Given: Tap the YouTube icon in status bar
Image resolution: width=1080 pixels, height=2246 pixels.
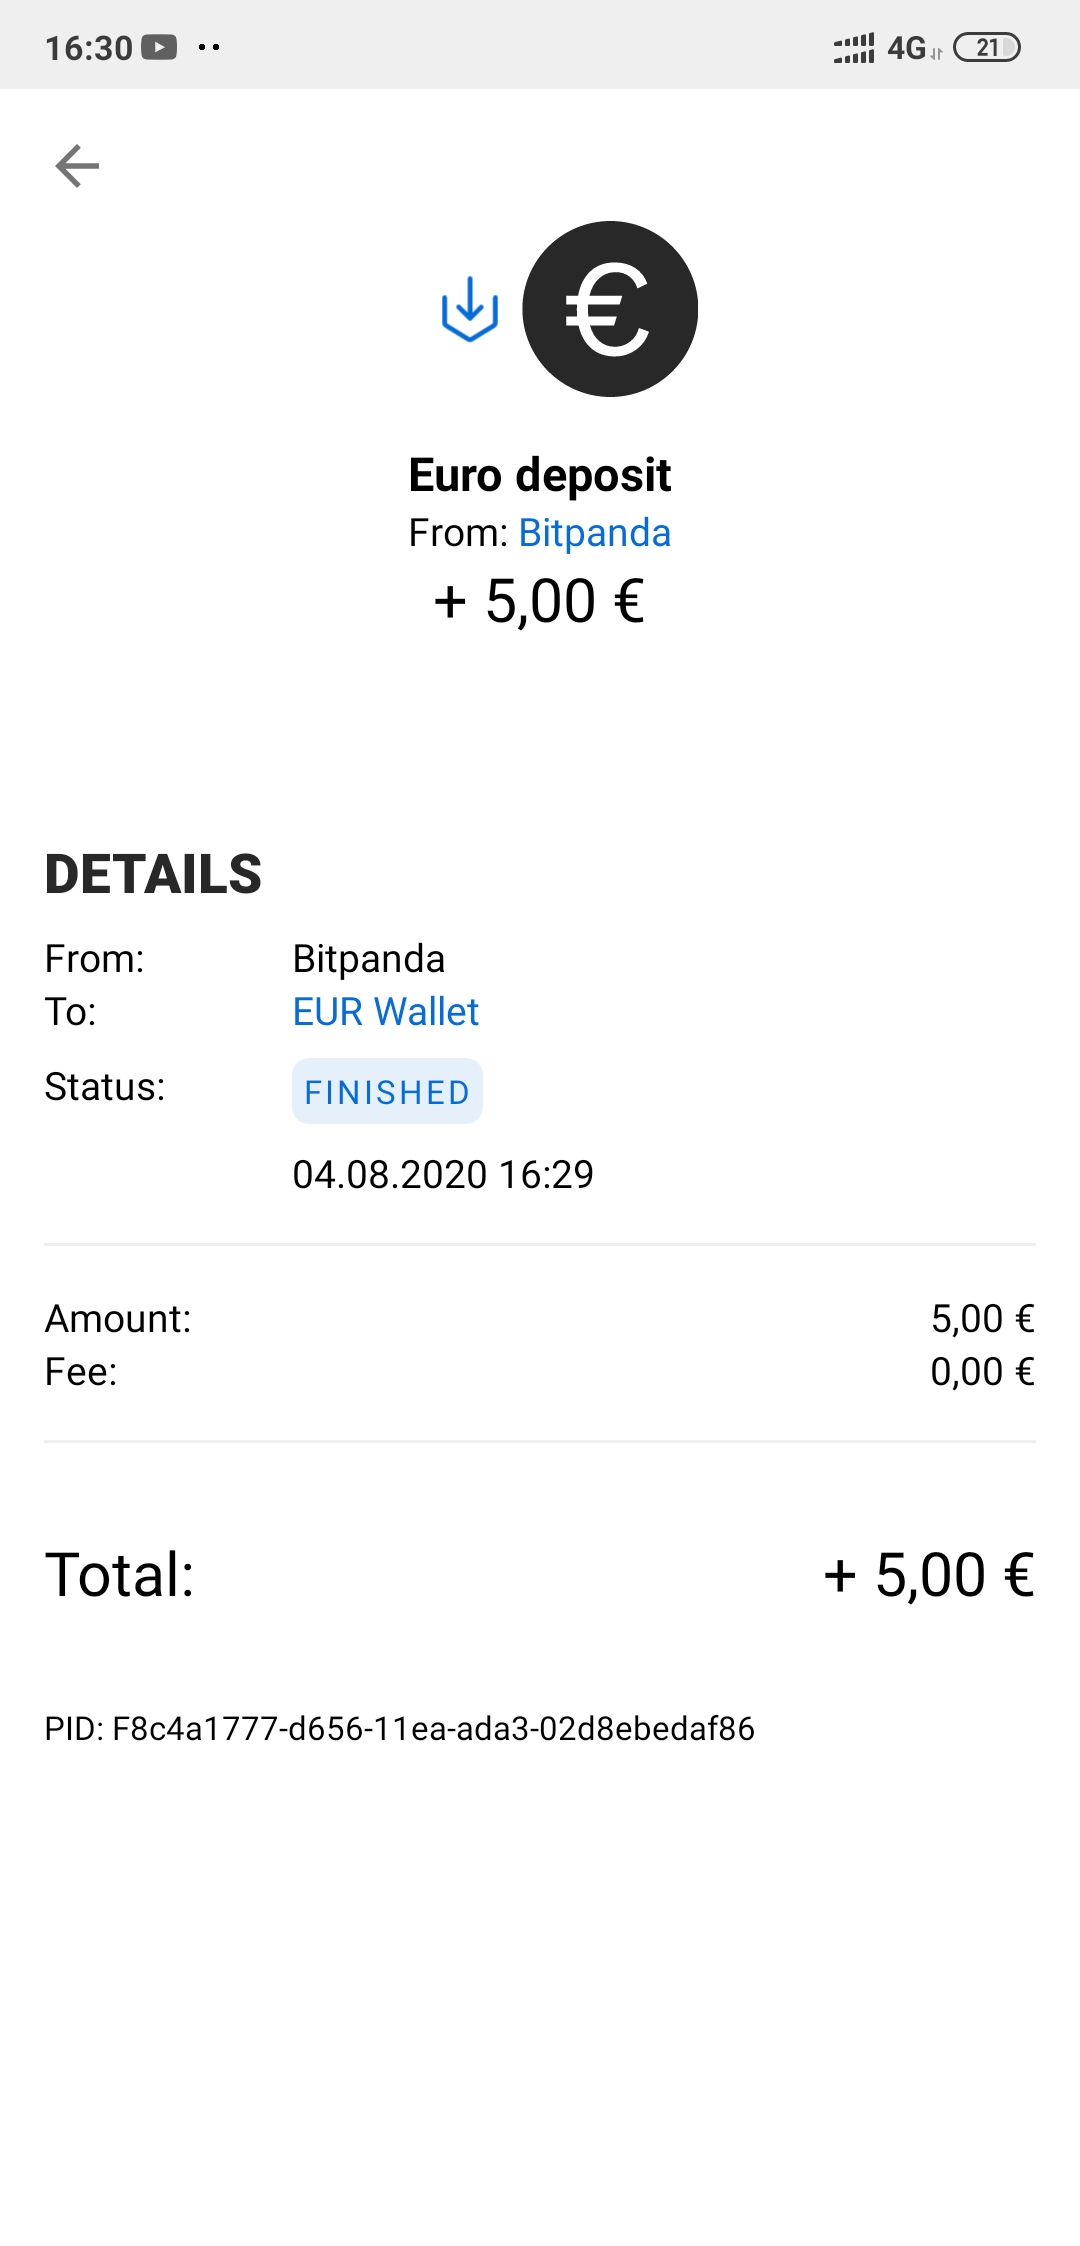Looking at the screenshot, I should (x=159, y=47).
